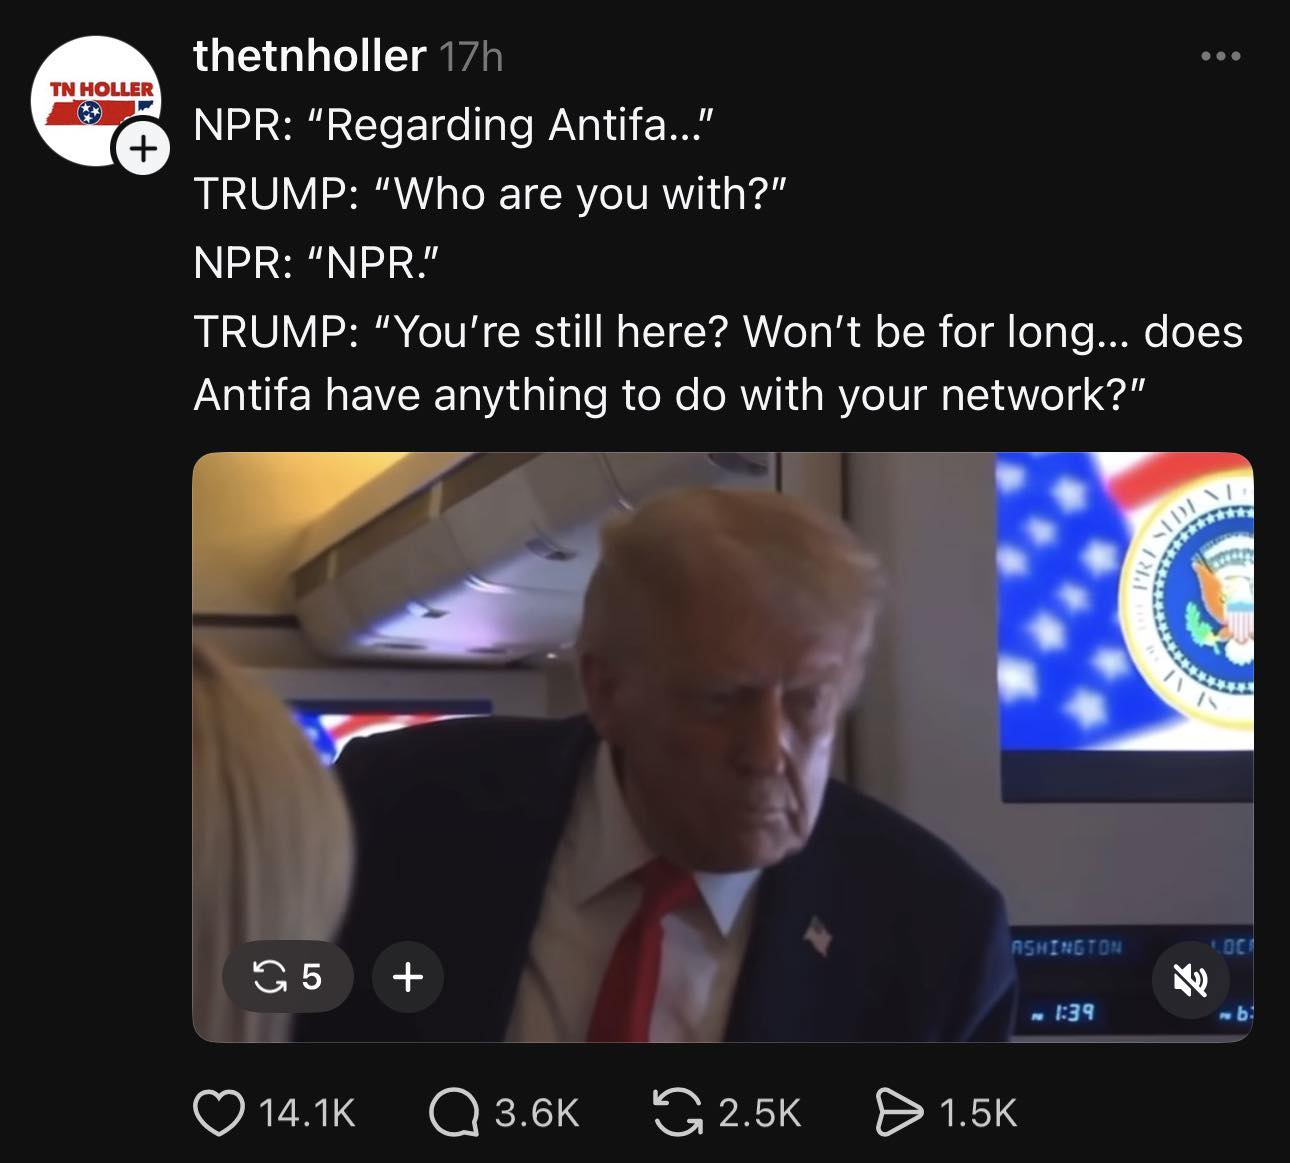Share the post with the paper plane icon
This screenshot has width=1290, height=1163.
899,1113
